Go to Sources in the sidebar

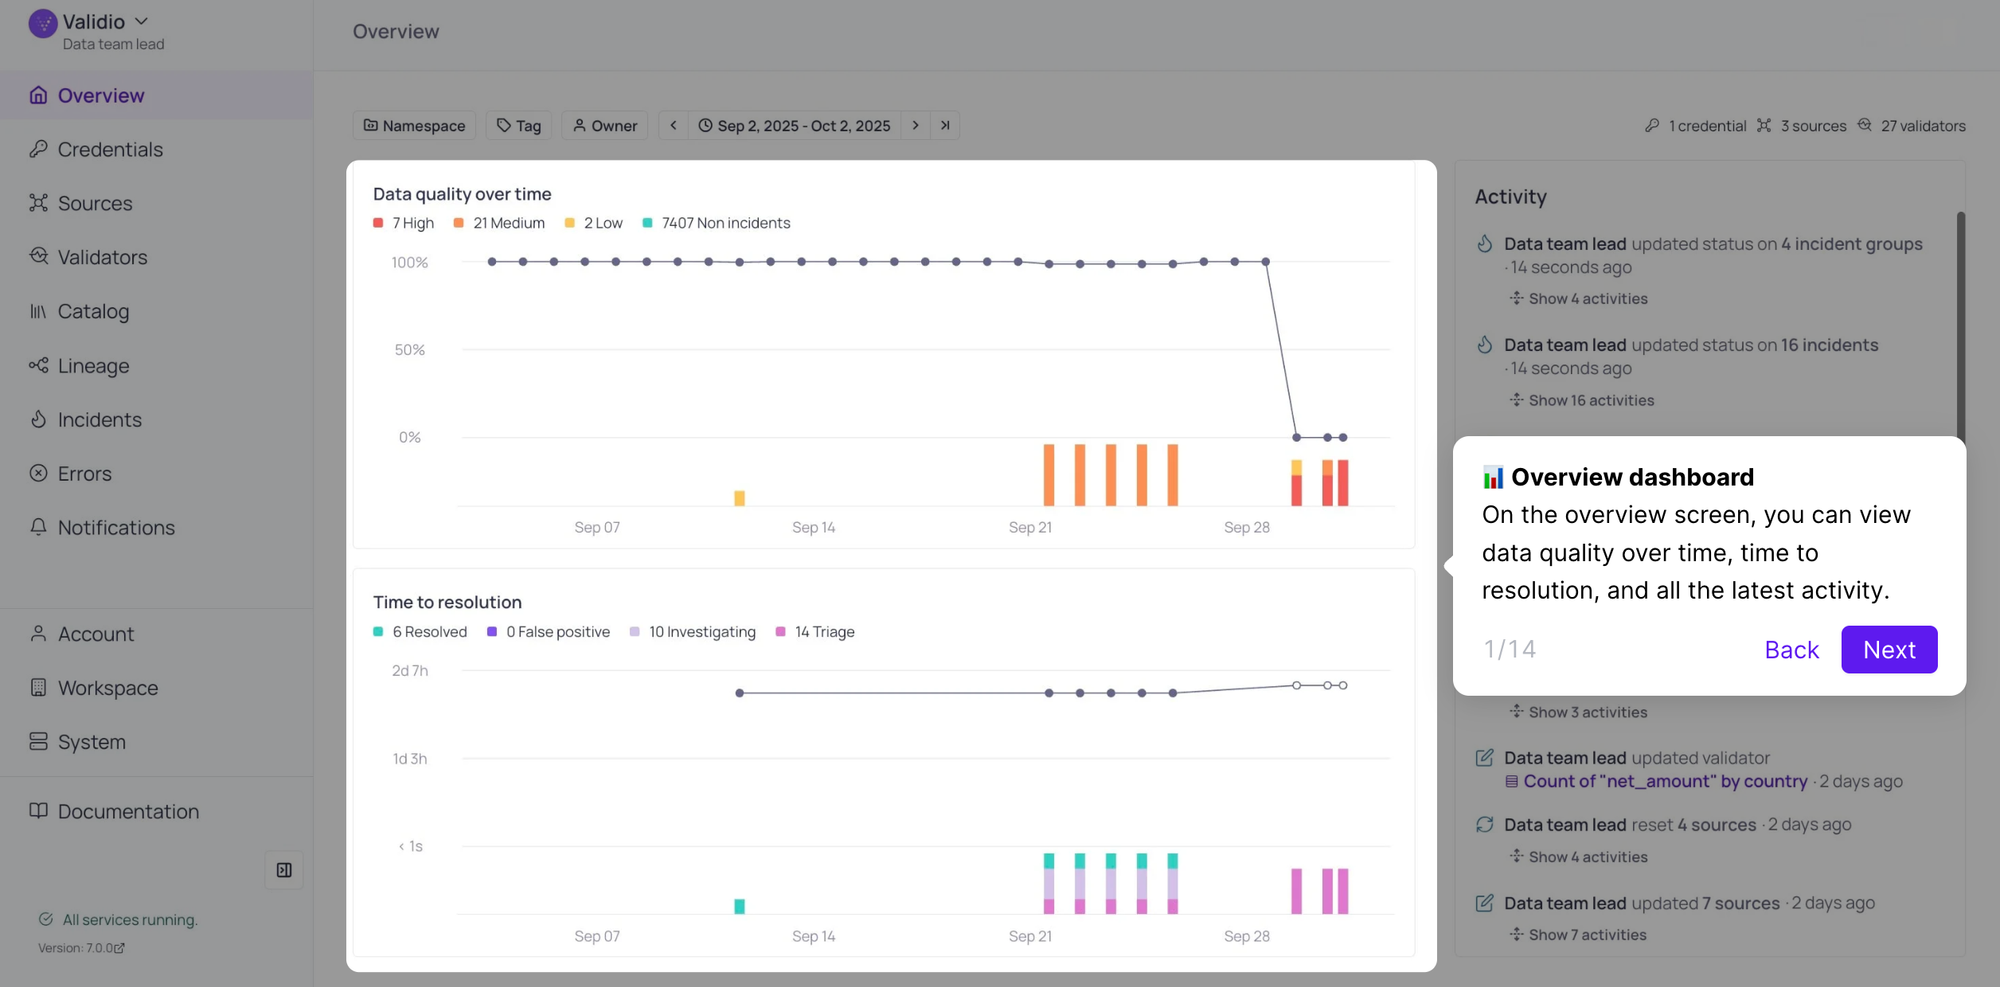(95, 203)
